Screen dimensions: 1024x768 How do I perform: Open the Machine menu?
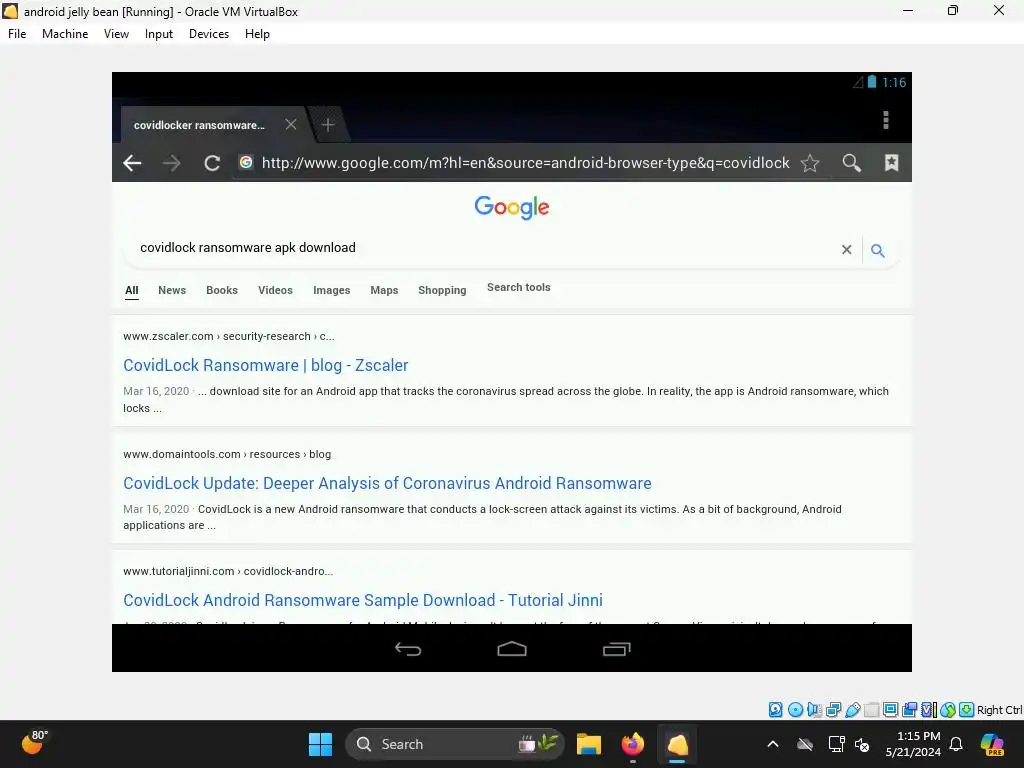[x=65, y=34]
